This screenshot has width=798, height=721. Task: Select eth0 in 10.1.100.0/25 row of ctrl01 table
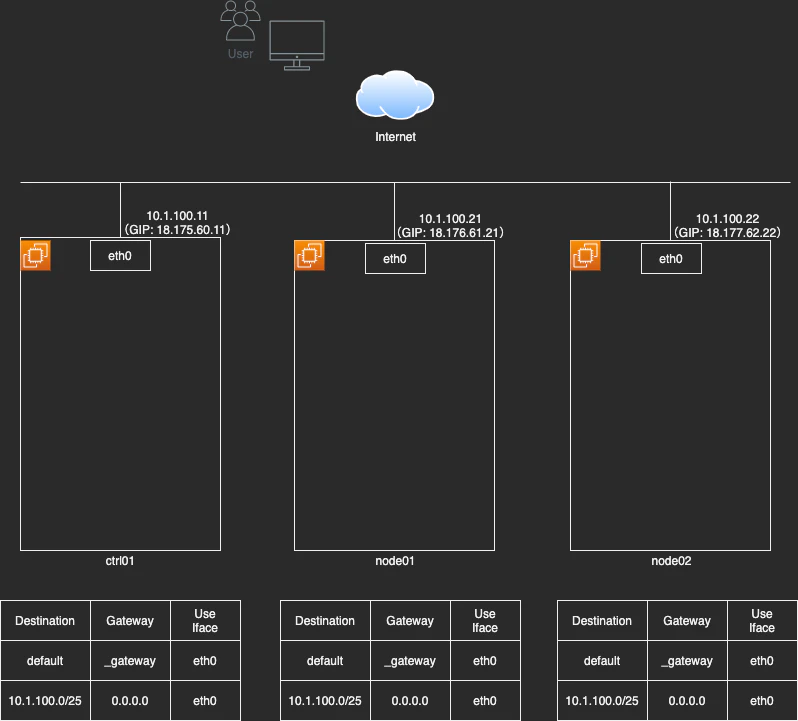click(x=206, y=701)
